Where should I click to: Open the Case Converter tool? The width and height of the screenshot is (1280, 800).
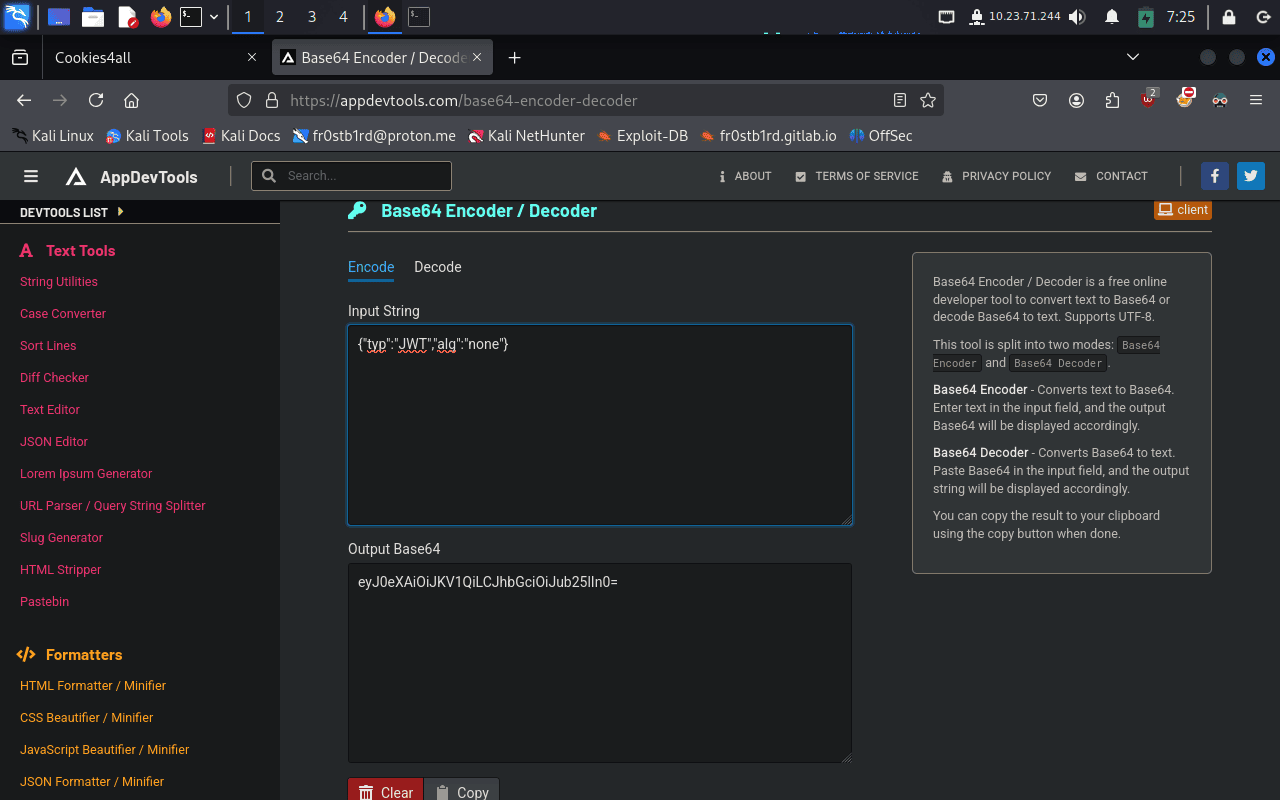pos(63,314)
